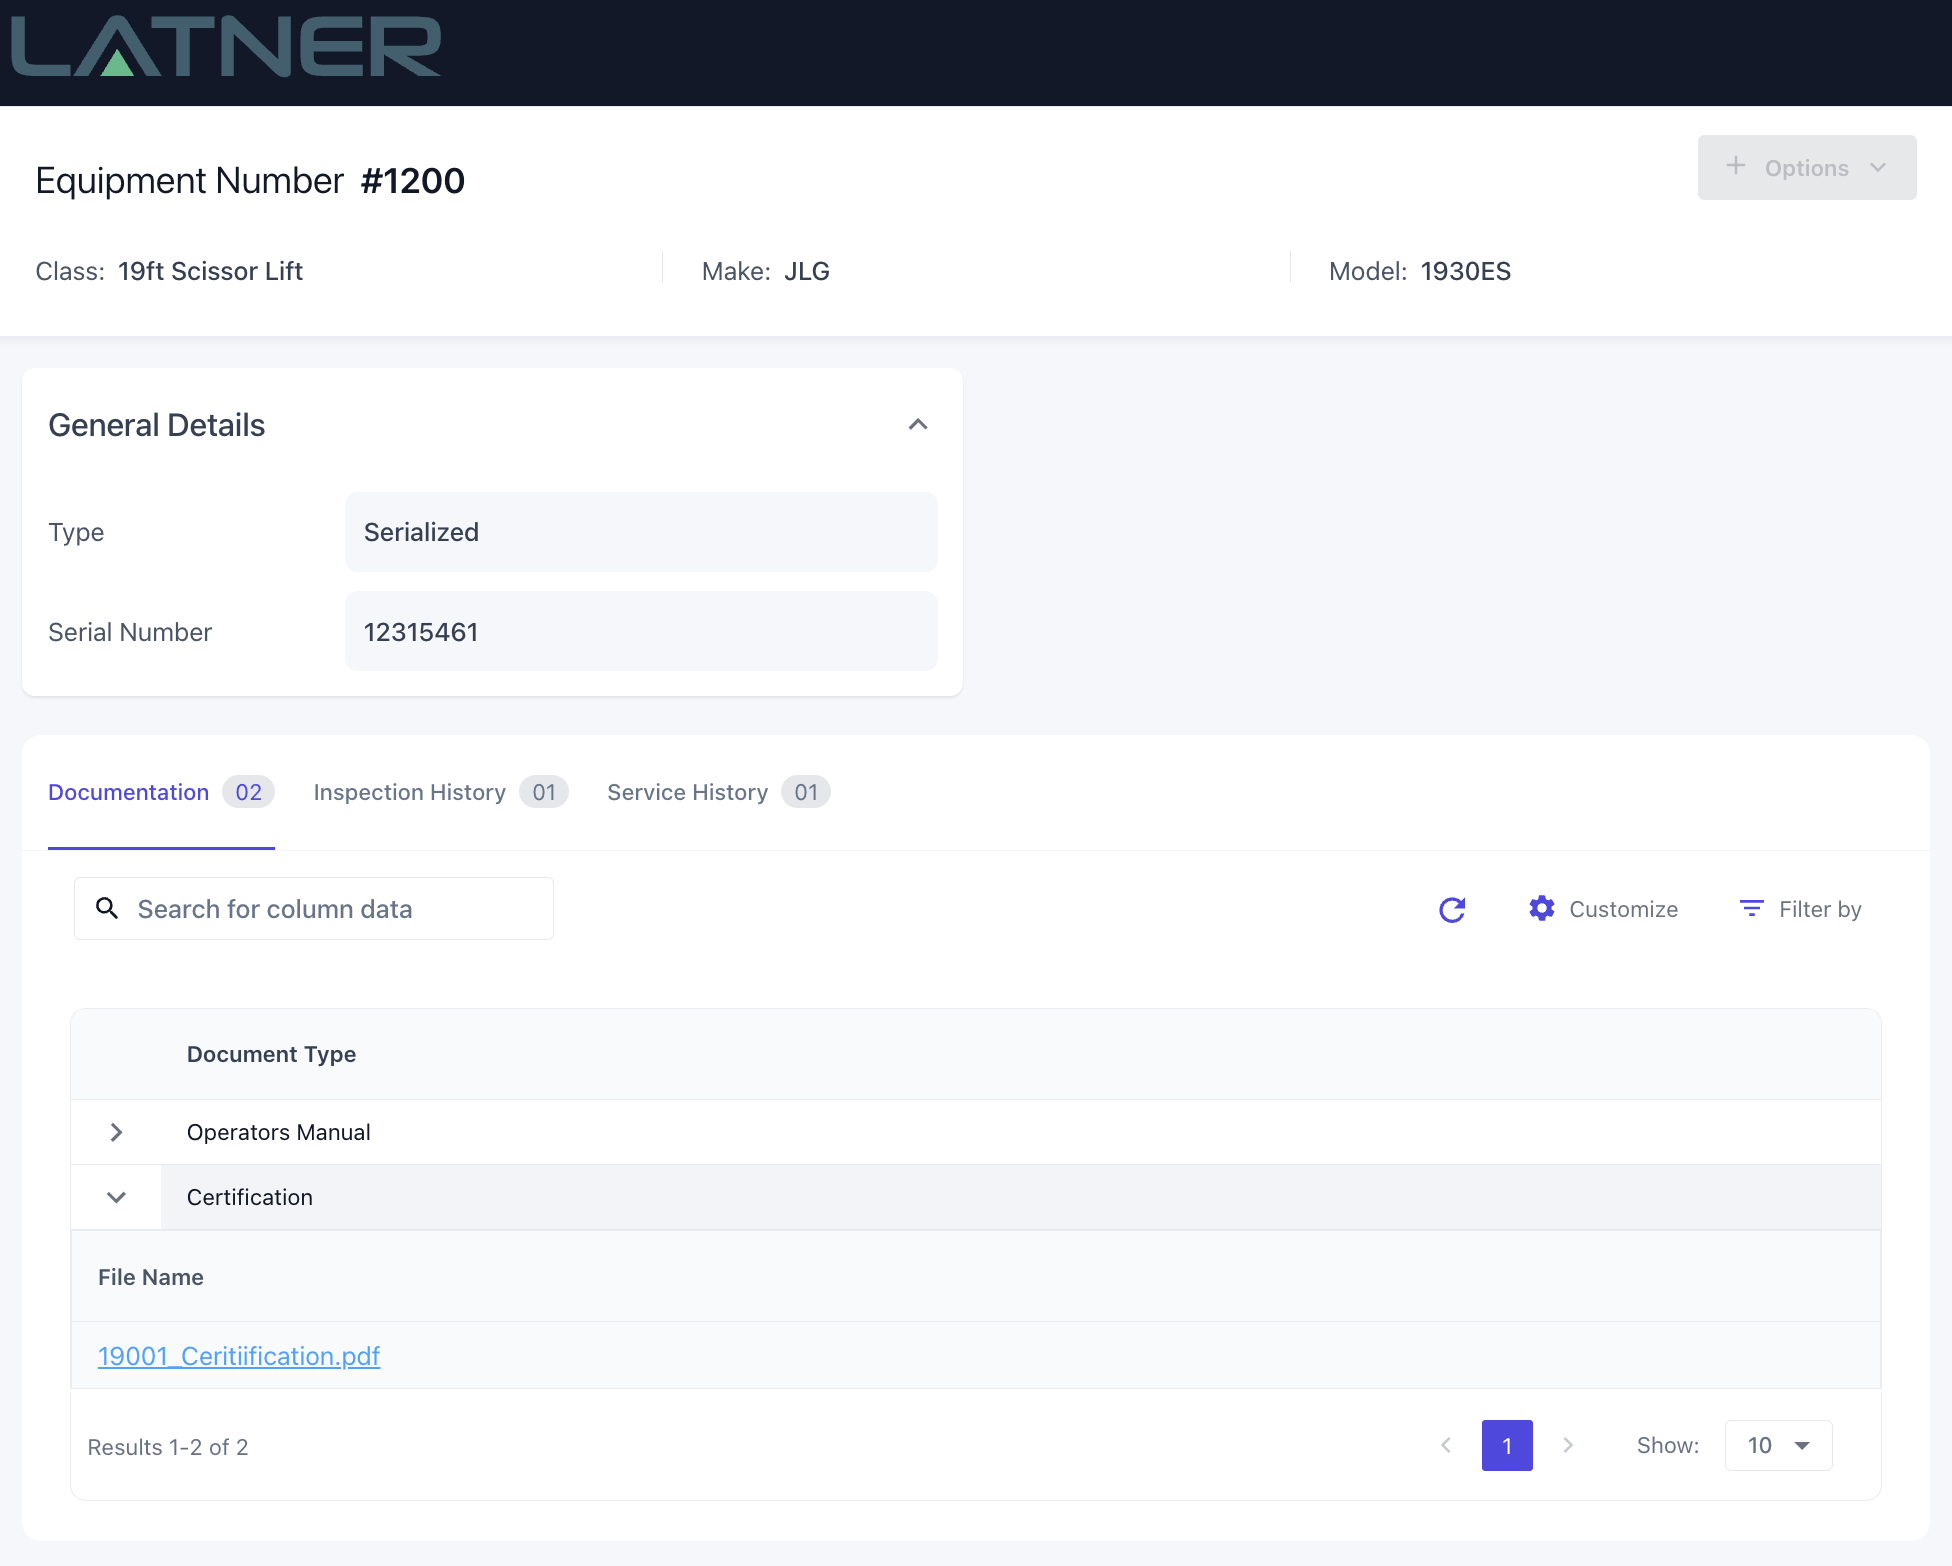Image resolution: width=1952 pixels, height=1566 pixels.
Task: Click the search magnifier icon
Action: point(107,908)
